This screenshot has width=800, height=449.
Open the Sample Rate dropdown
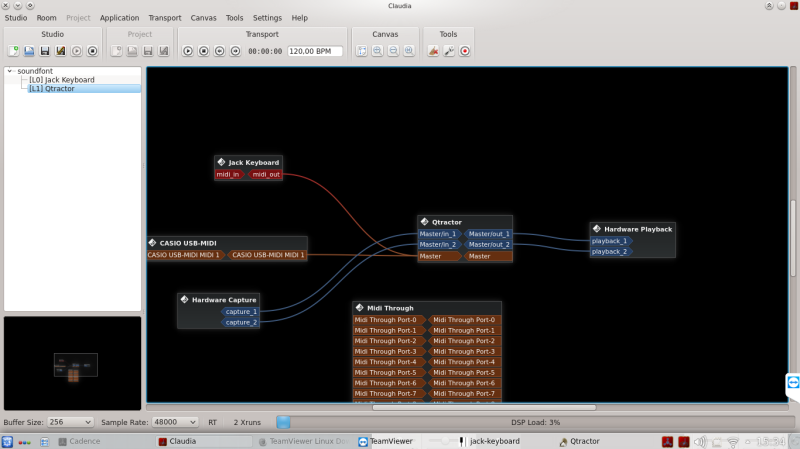pos(175,423)
